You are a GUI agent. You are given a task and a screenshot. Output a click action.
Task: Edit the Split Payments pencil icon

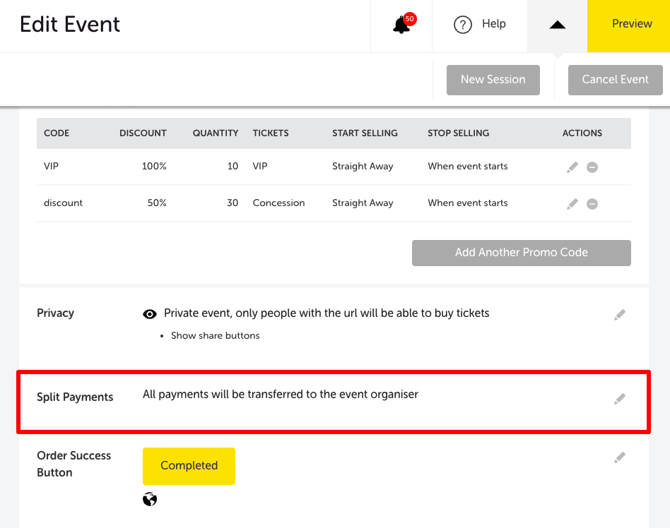click(620, 399)
